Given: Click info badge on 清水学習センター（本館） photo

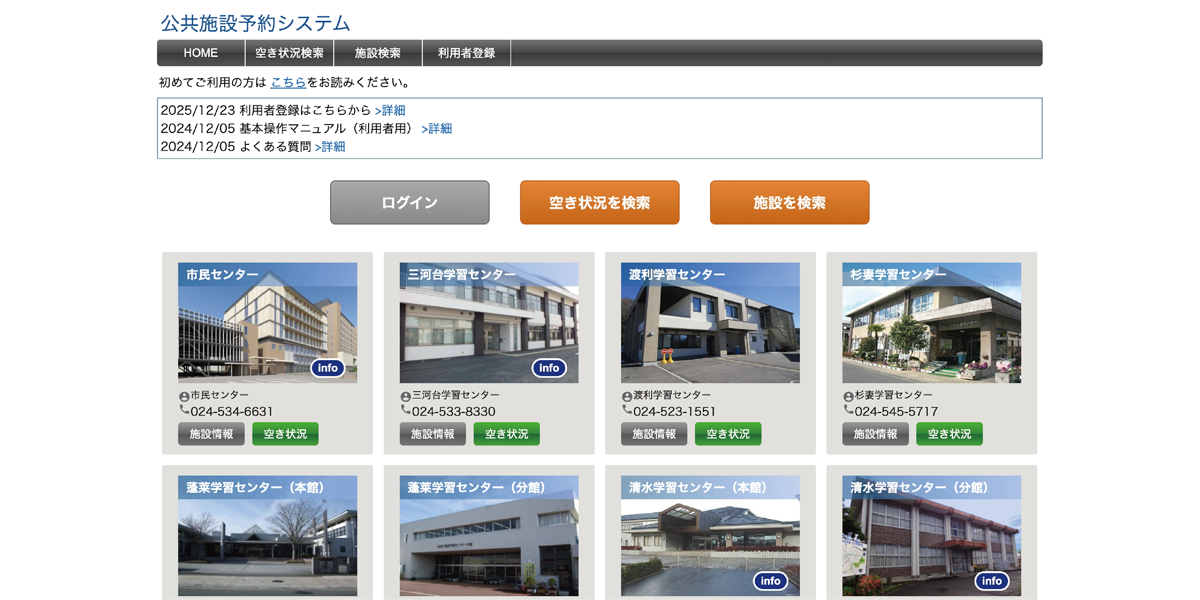Looking at the screenshot, I should coord(770,581).
